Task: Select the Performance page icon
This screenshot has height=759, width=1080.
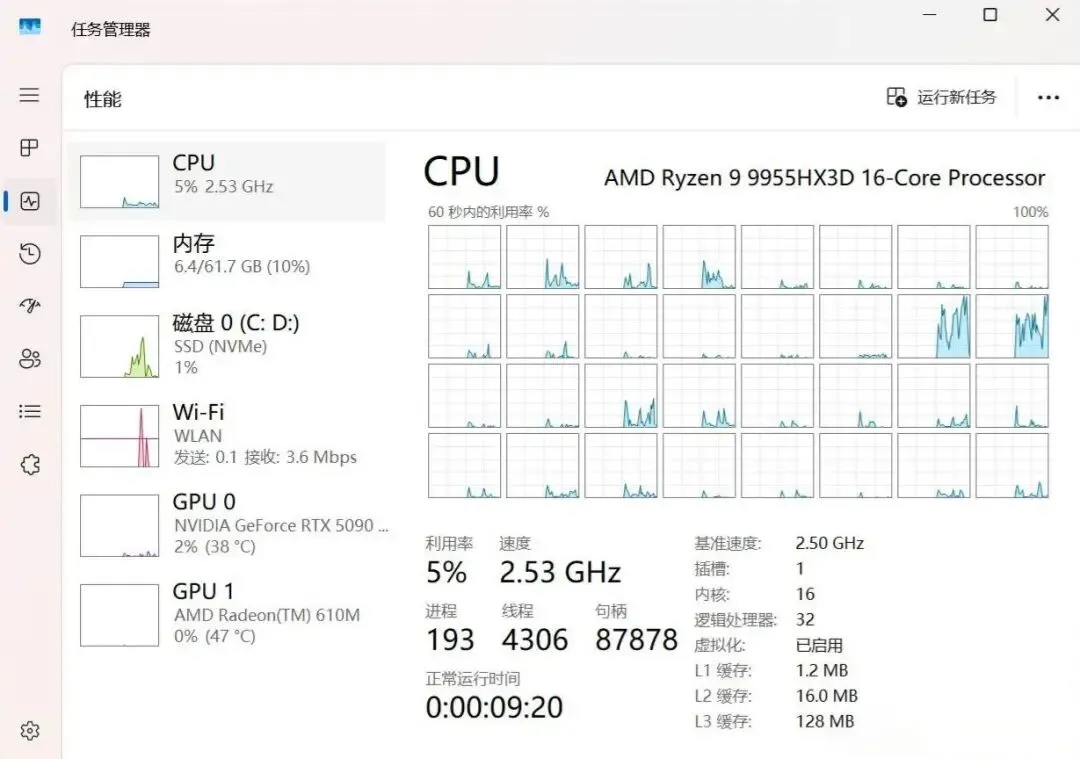Action: 30,201
